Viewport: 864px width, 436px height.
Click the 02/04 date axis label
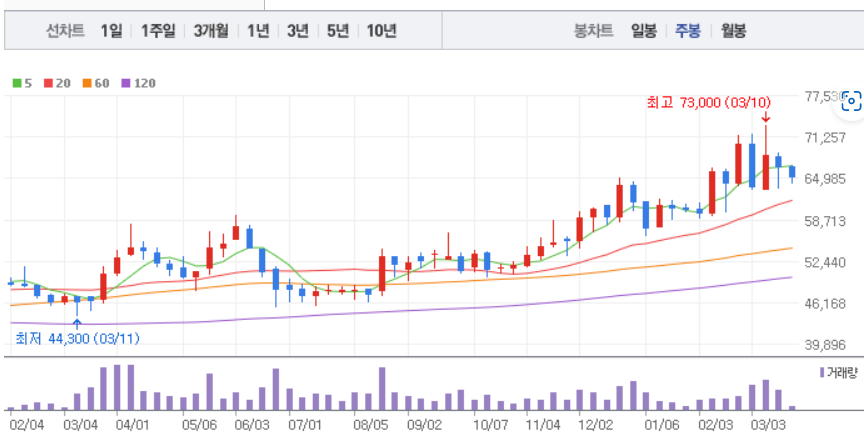pos(26,426)
